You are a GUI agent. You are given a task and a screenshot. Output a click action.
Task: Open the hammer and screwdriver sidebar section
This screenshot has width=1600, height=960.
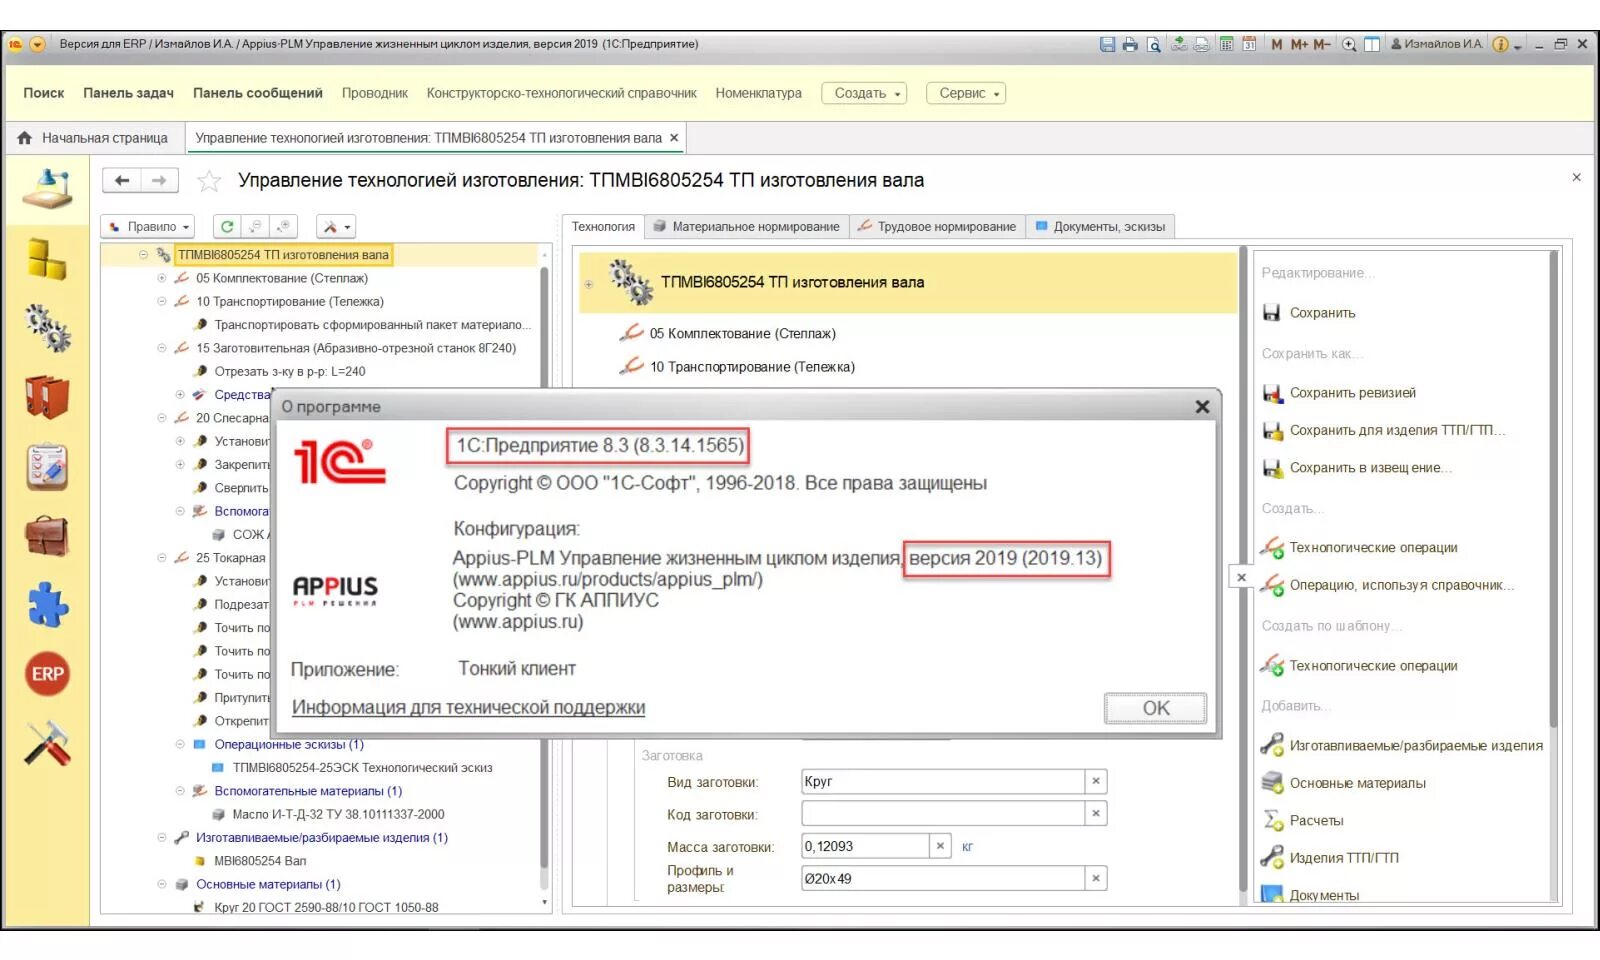point(47,744)
